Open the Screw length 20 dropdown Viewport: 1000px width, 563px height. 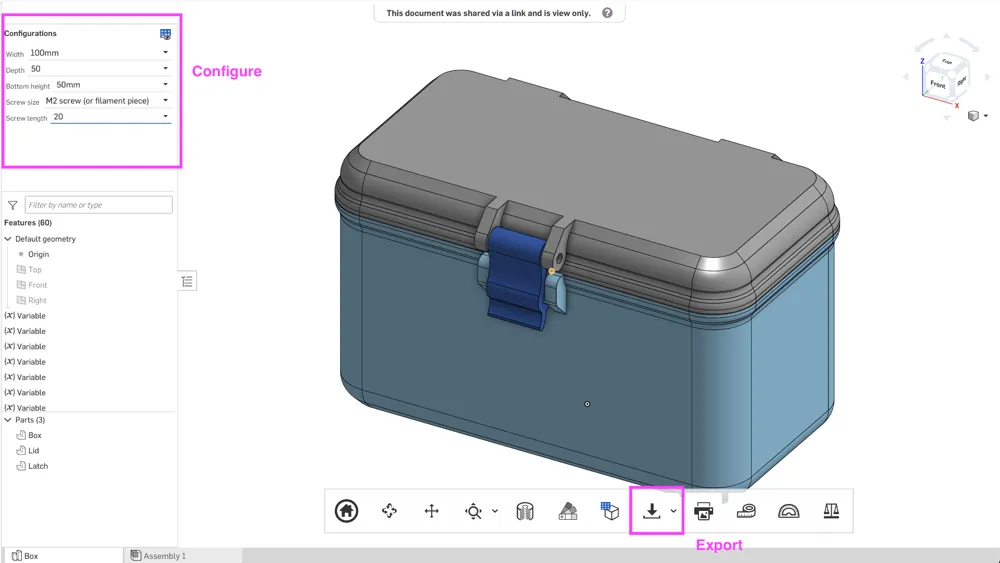click(x=111, y=117)
